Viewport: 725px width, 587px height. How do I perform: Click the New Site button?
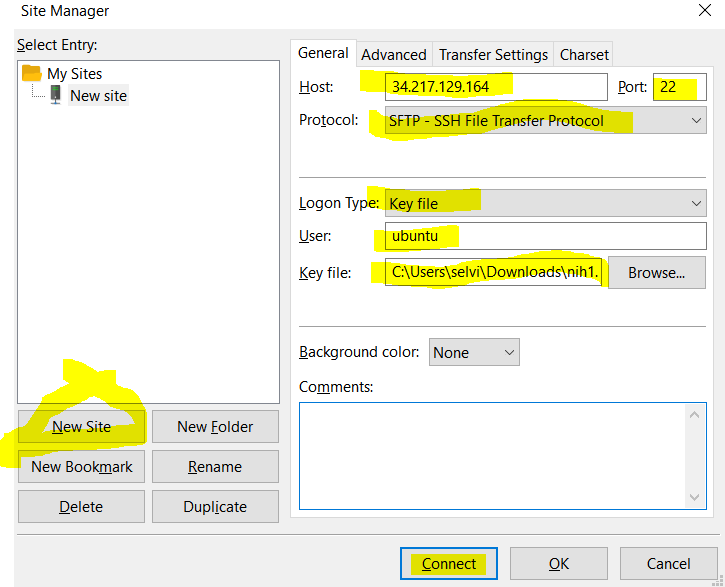[81, 427]
